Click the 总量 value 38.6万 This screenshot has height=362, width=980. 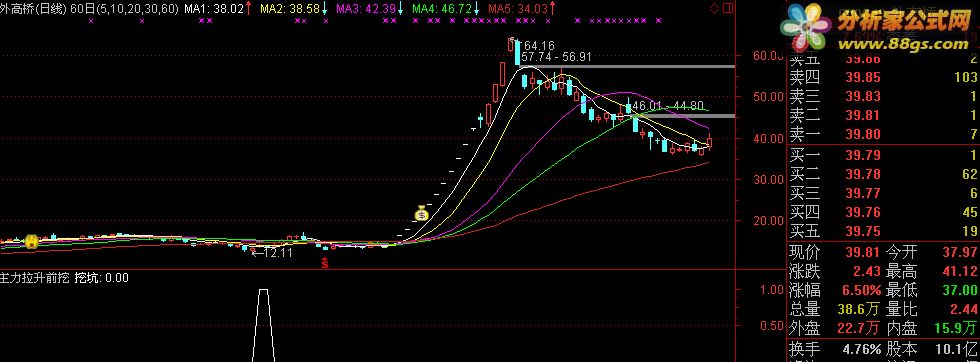pos(860,309)
